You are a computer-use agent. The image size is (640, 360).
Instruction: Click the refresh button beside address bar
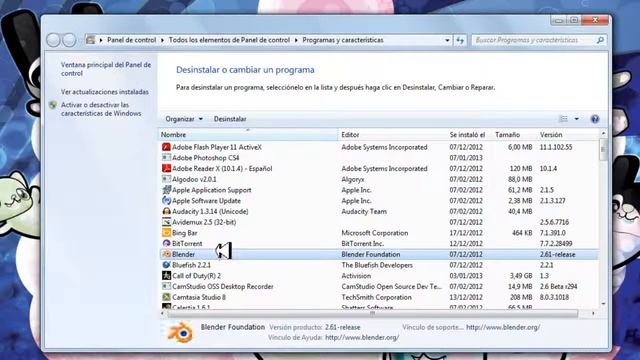pos(460,40)
